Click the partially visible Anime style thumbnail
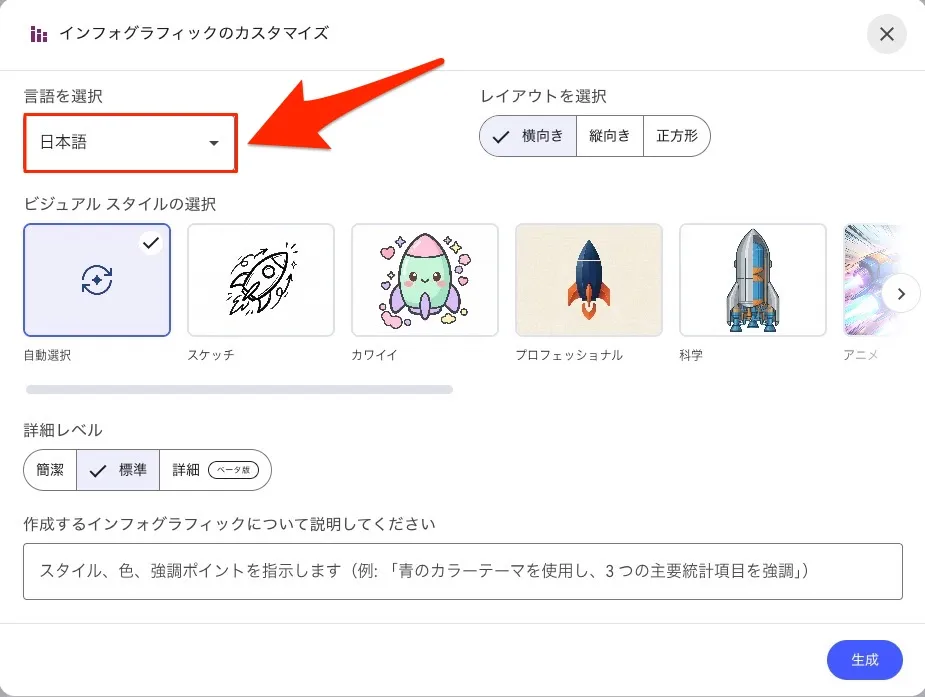This screenshot has width=925, height=697. [x=862, y=280]
